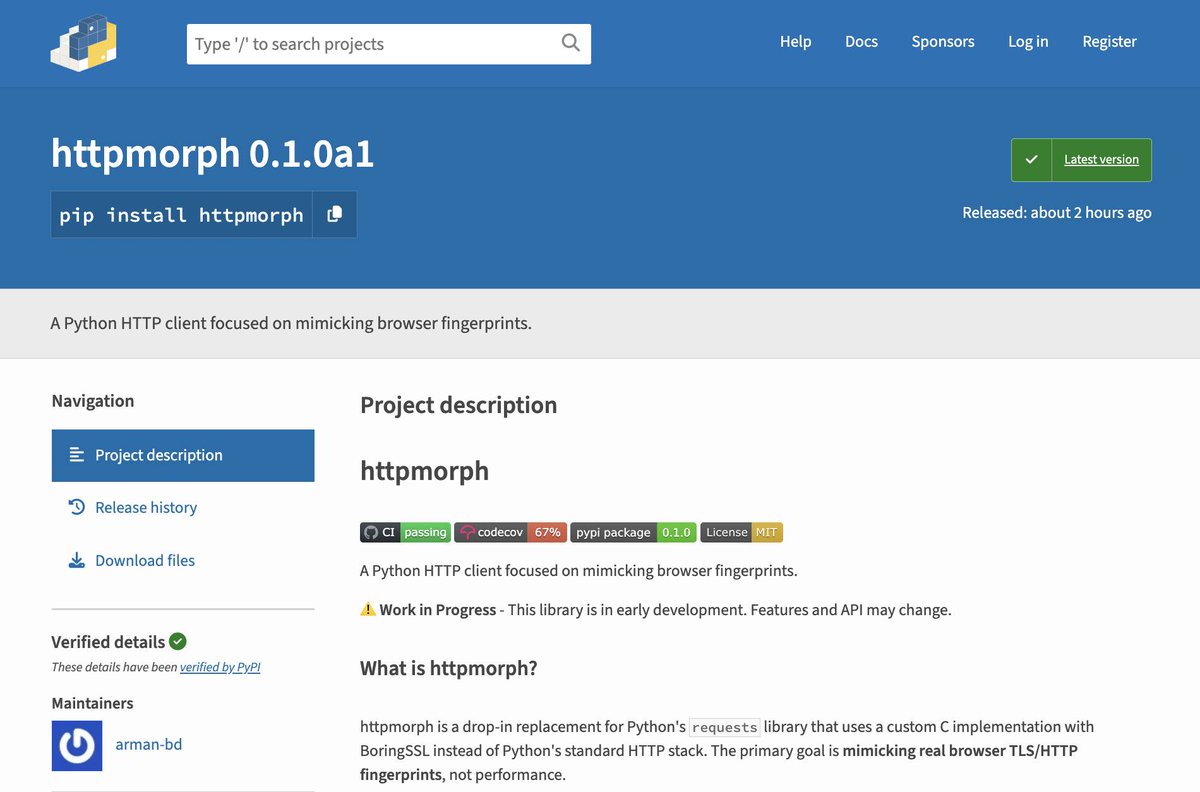Click the Navigation sidebar heading

click(93, 401)
